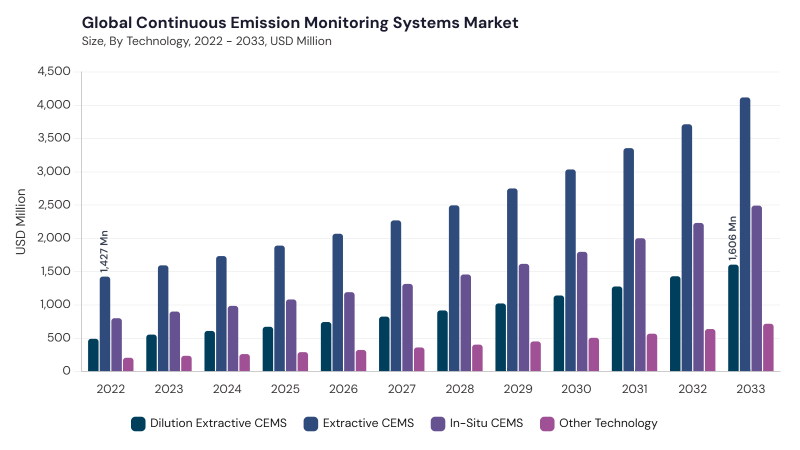The image size is (800, 450).
Task: Click the 2027 x-axis label
Action: [x=402, y=389]
